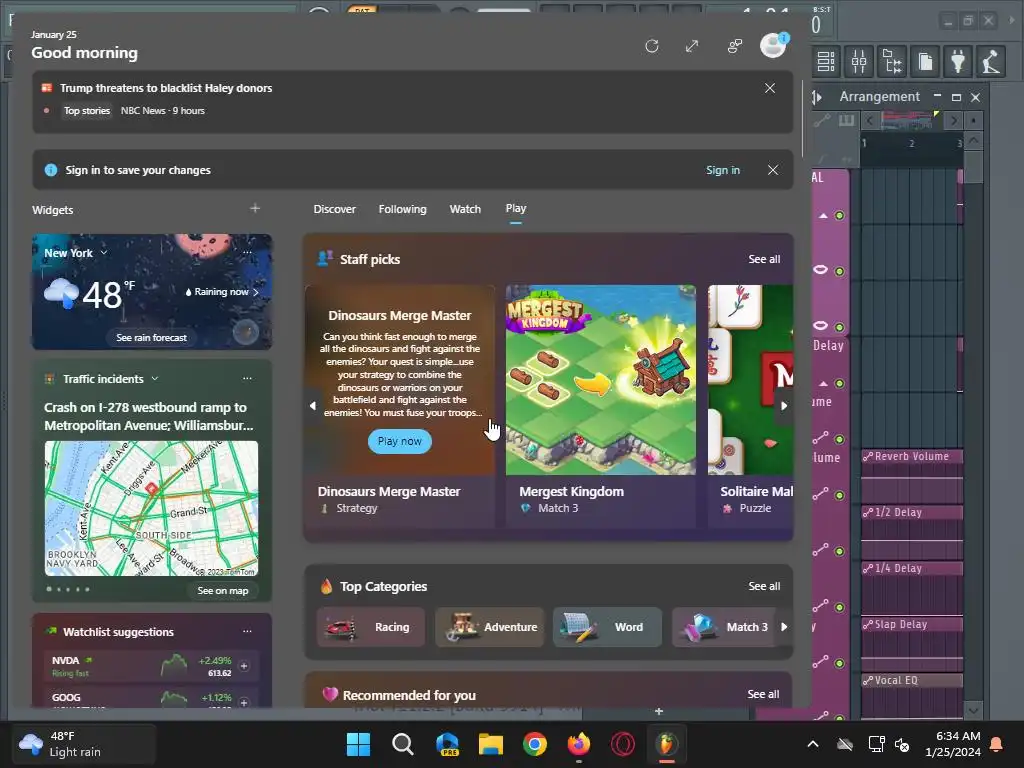Open the FL Studio channel rack view icon
Image resolution: width=1024 pixels, height=768 pixels.
pos(826,61)
